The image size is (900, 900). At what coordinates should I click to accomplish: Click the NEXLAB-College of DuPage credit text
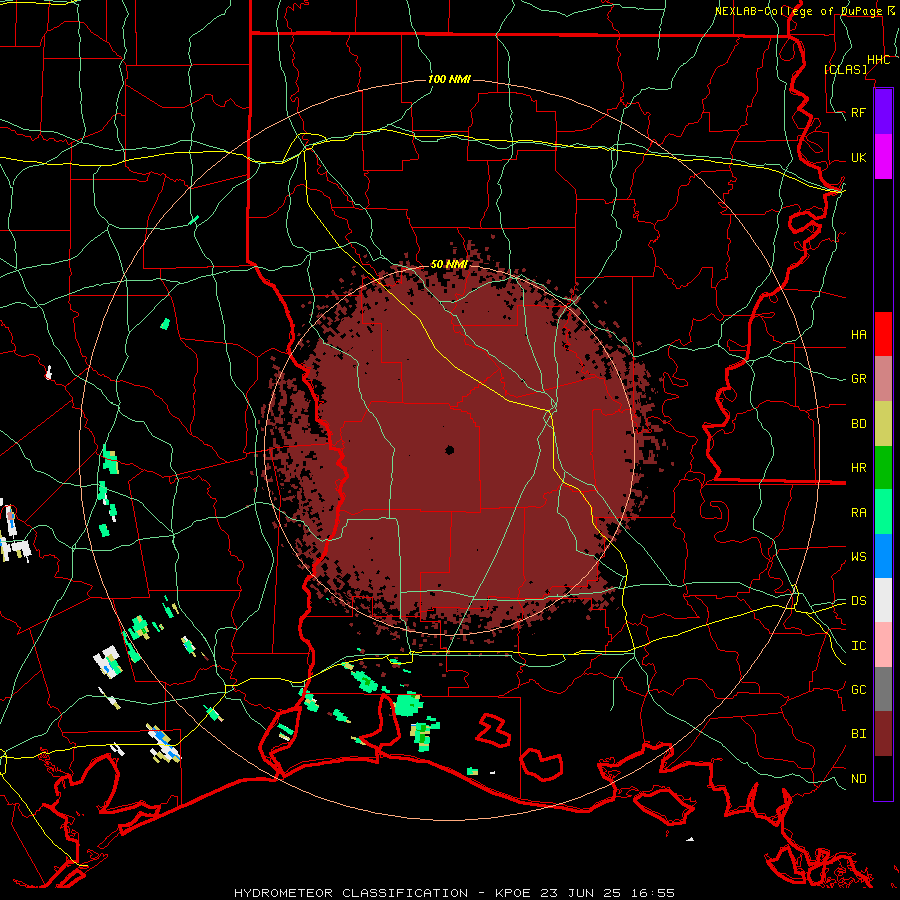(798, 11)
